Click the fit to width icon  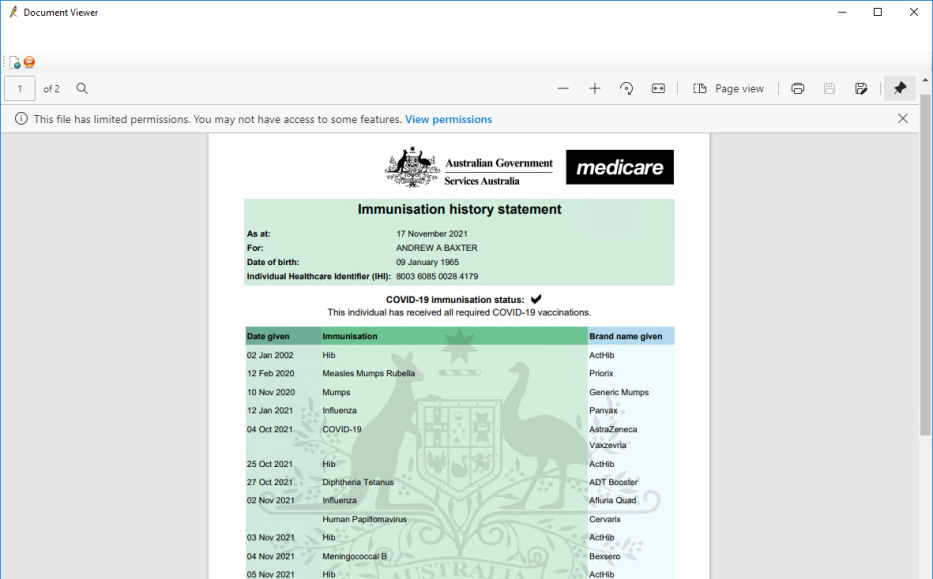click(x=658, y=89)
